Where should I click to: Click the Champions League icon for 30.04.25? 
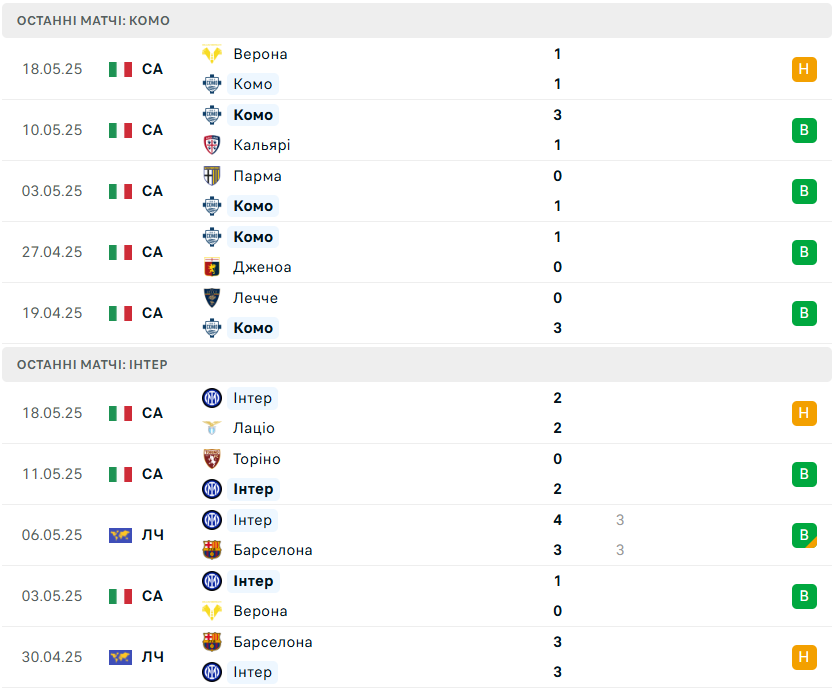(120, 657)
